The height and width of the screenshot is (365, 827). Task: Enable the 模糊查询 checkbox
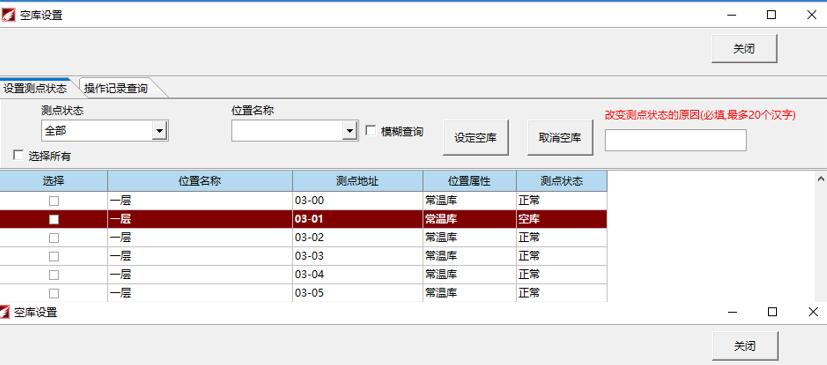coord(370,130)
